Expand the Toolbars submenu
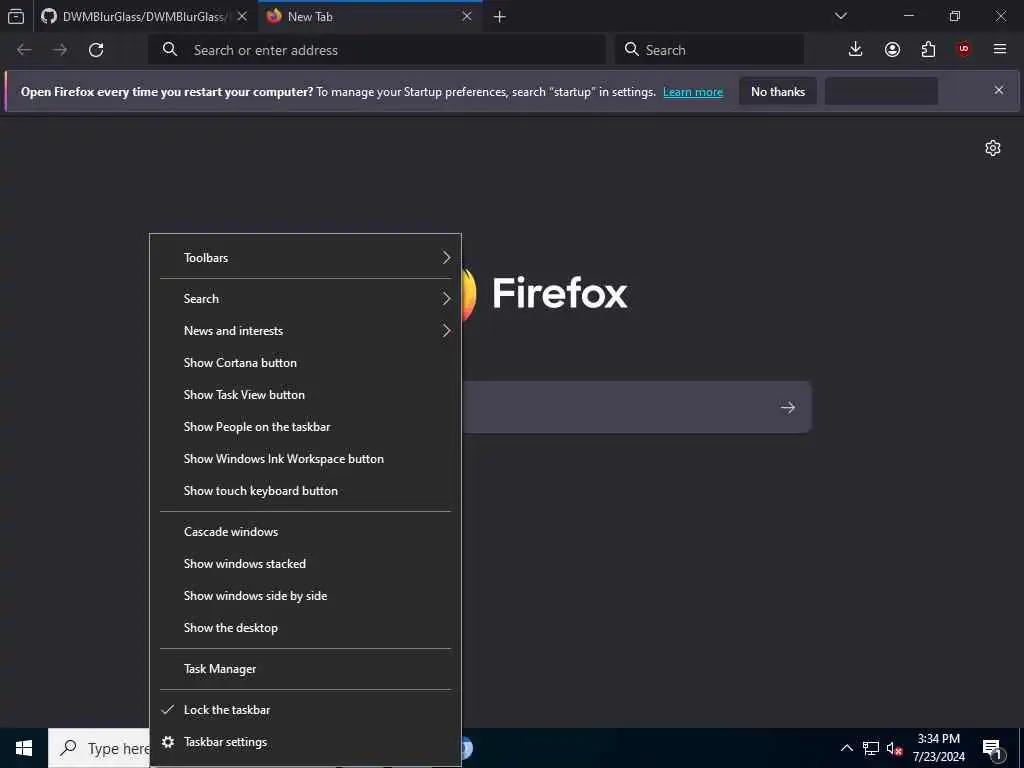The height and width of the screenshot is (768, 1024). (306, 257)
